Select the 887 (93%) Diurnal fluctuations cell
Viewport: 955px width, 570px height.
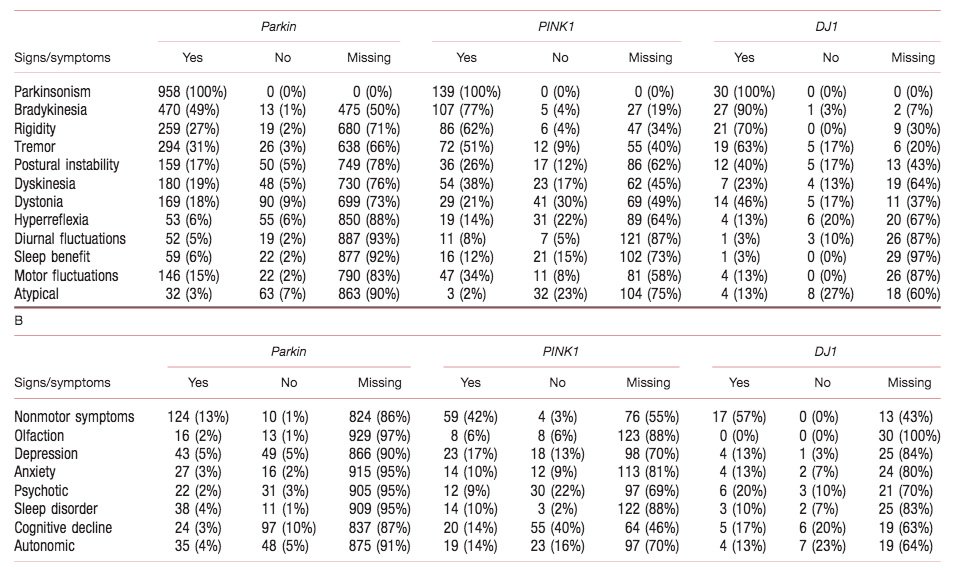[x=368, y=239]
